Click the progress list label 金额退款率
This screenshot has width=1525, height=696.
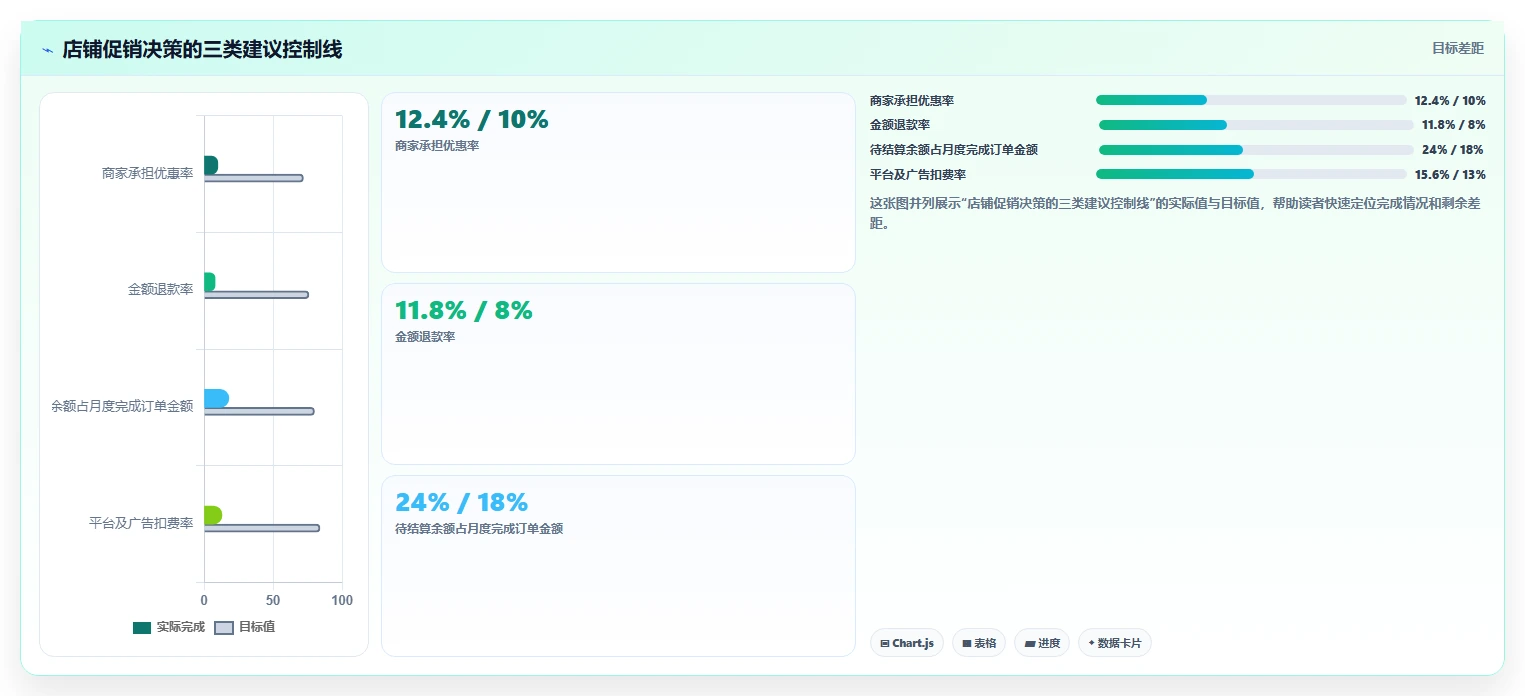[x=900, y=125]
